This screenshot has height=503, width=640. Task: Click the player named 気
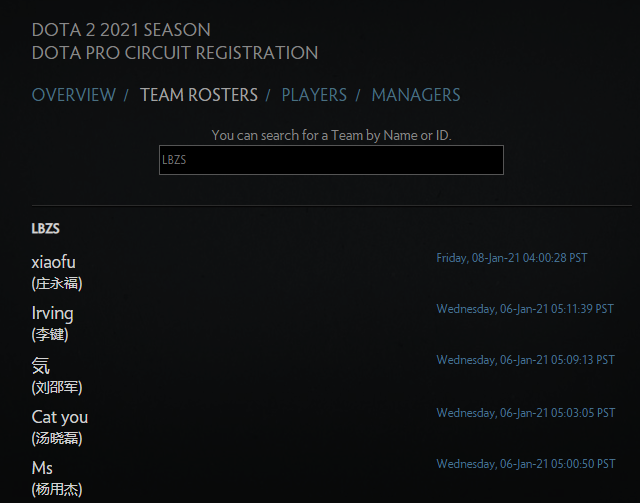pos(41,365)
